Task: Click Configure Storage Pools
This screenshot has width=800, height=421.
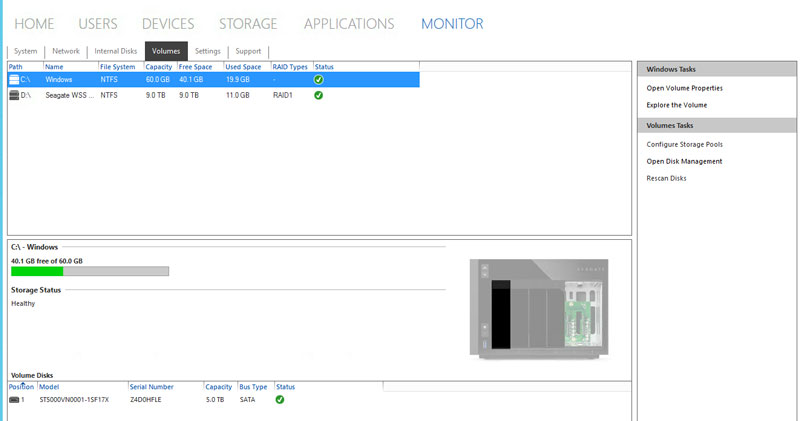Action: point(684,144)
